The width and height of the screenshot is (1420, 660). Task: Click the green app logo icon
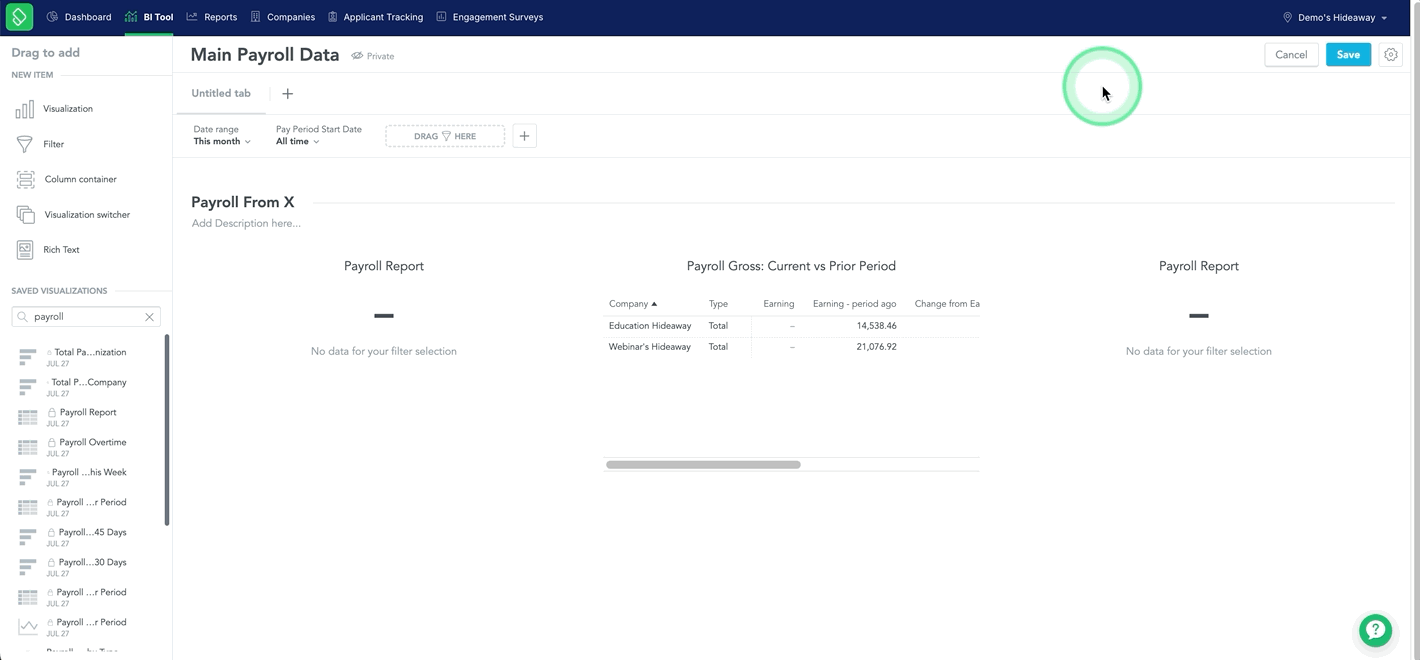point(19,17)
